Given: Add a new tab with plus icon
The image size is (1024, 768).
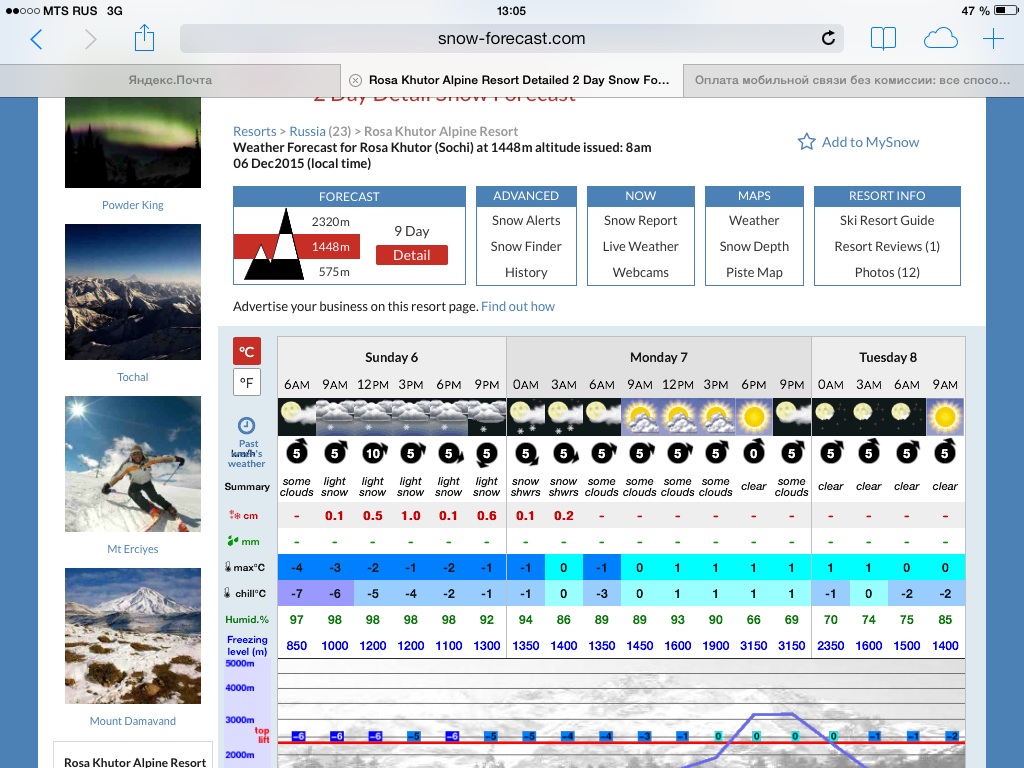Looking at the screenshot, I should pyautogui.click(x=993, y=39).
